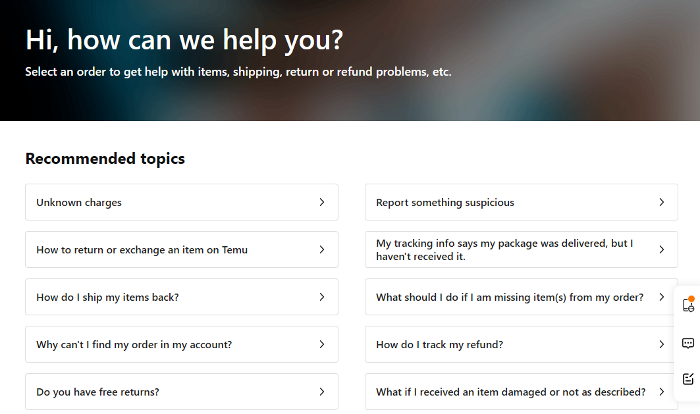Open the chat message icon in sidebar
Viewport: 700px width, 414px height.
point(688,343)
